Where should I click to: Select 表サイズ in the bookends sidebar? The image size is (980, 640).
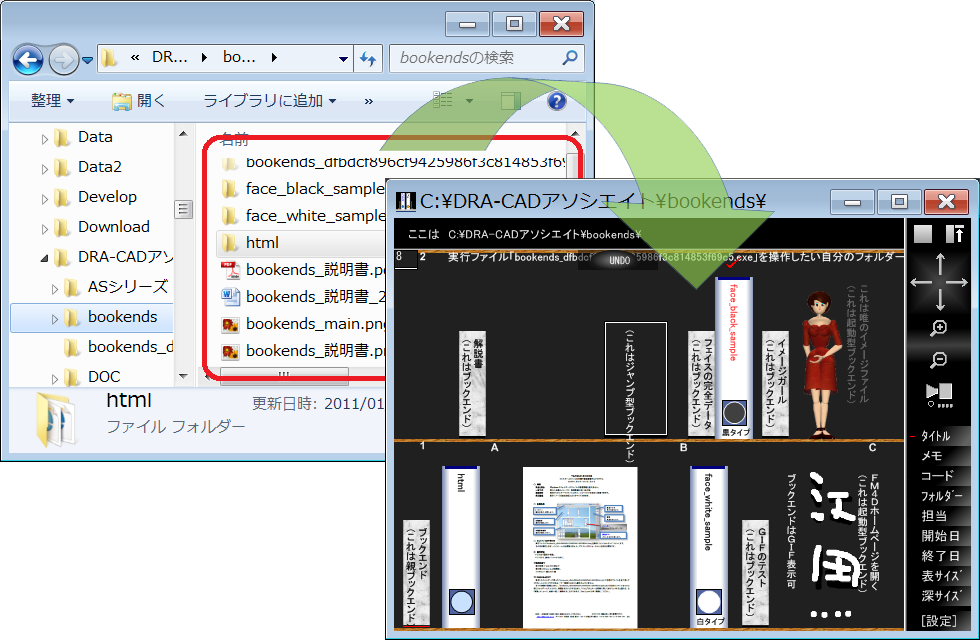[x=941, y=576]
